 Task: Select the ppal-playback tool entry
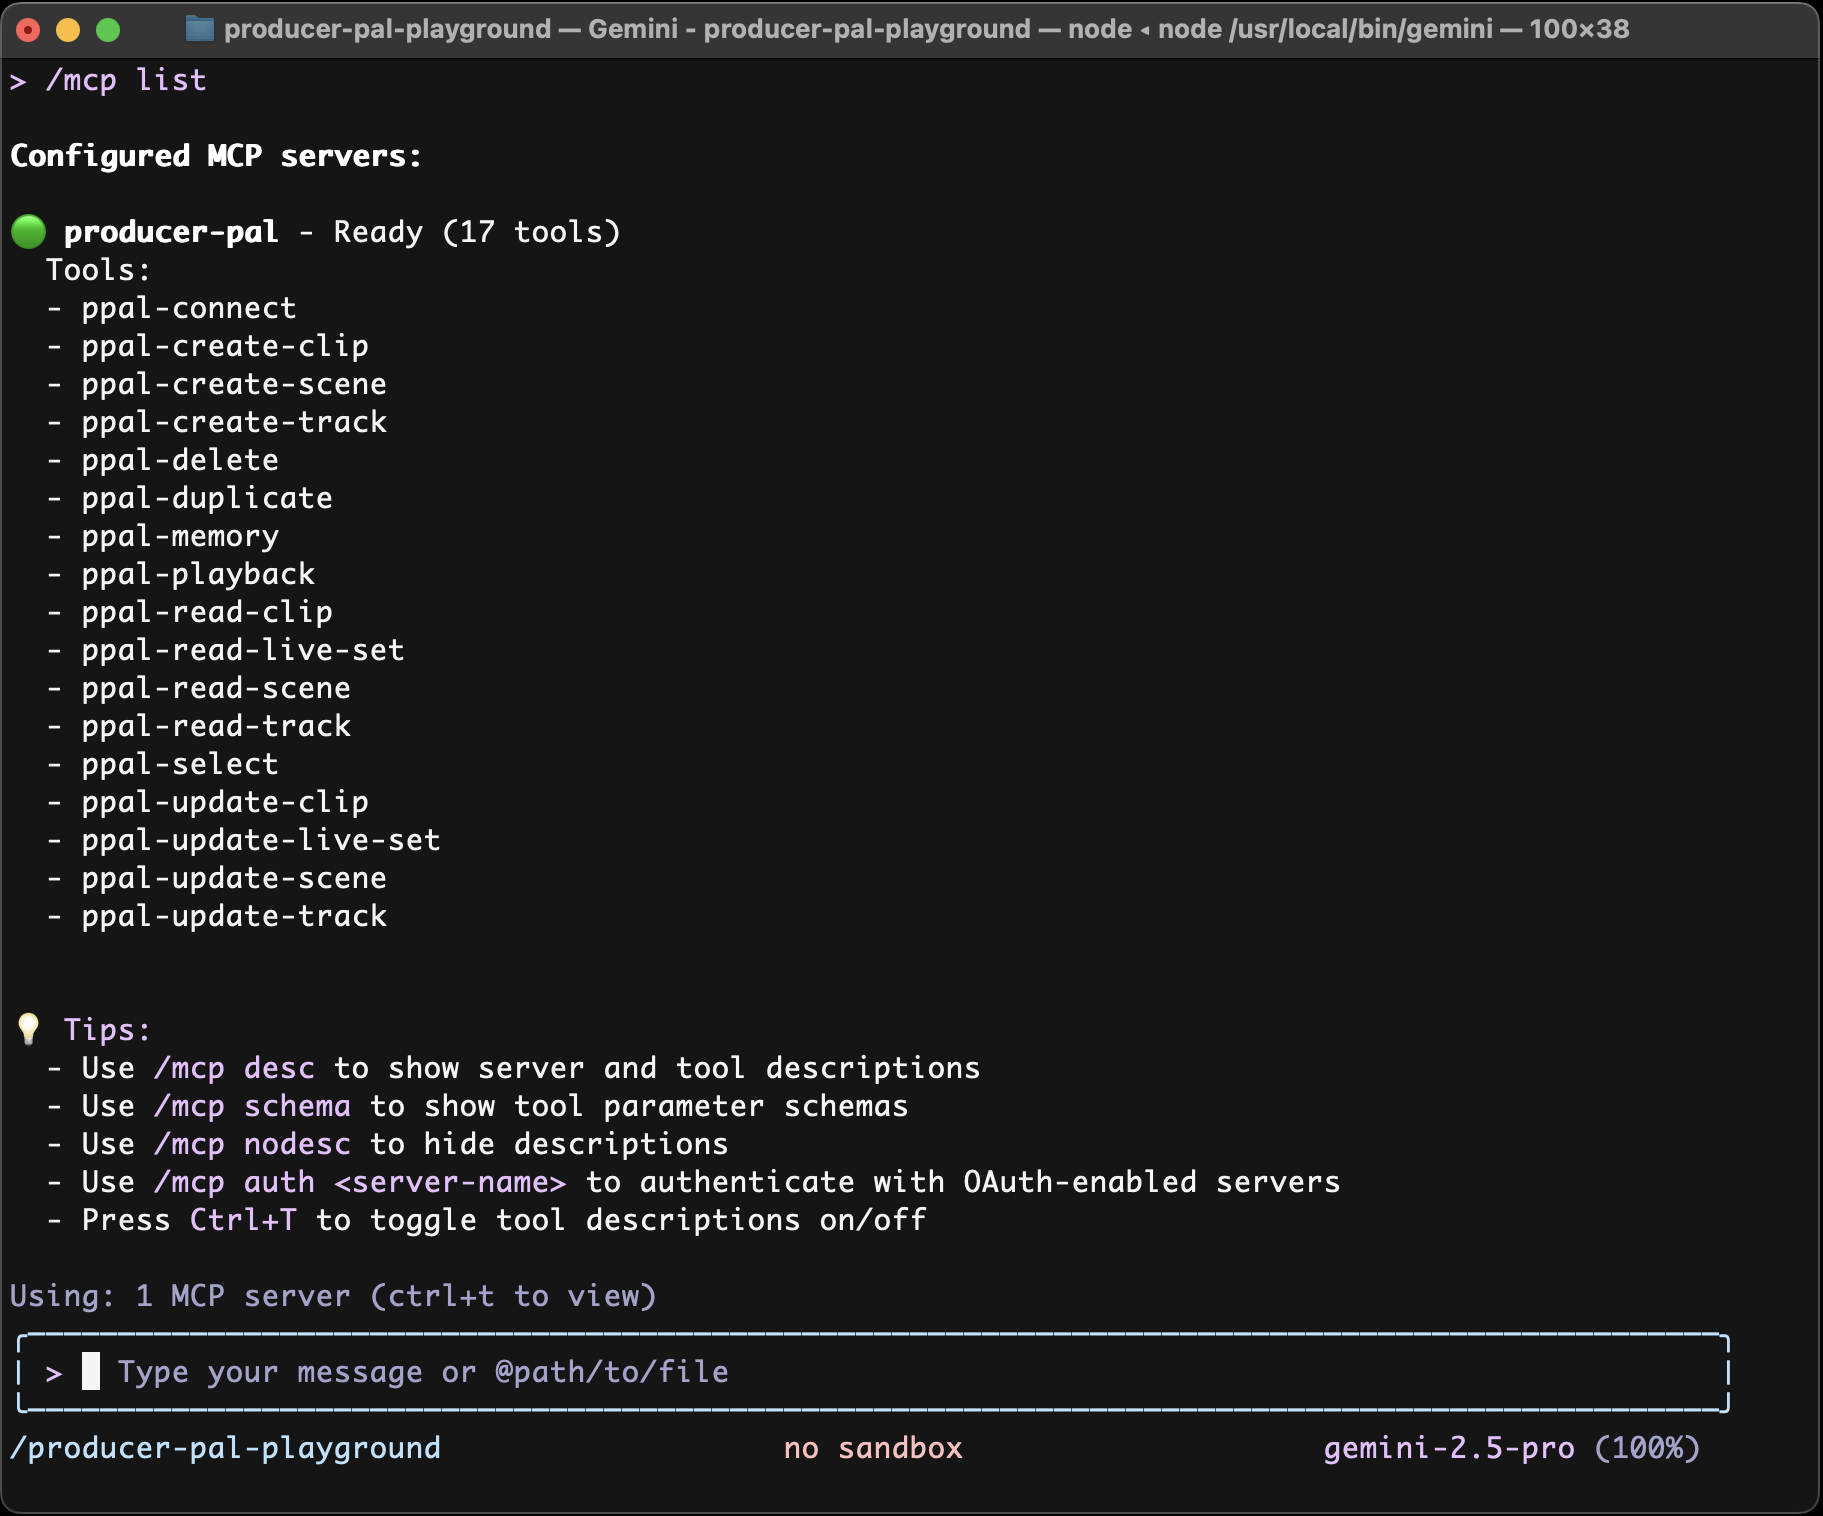(197, 573)
